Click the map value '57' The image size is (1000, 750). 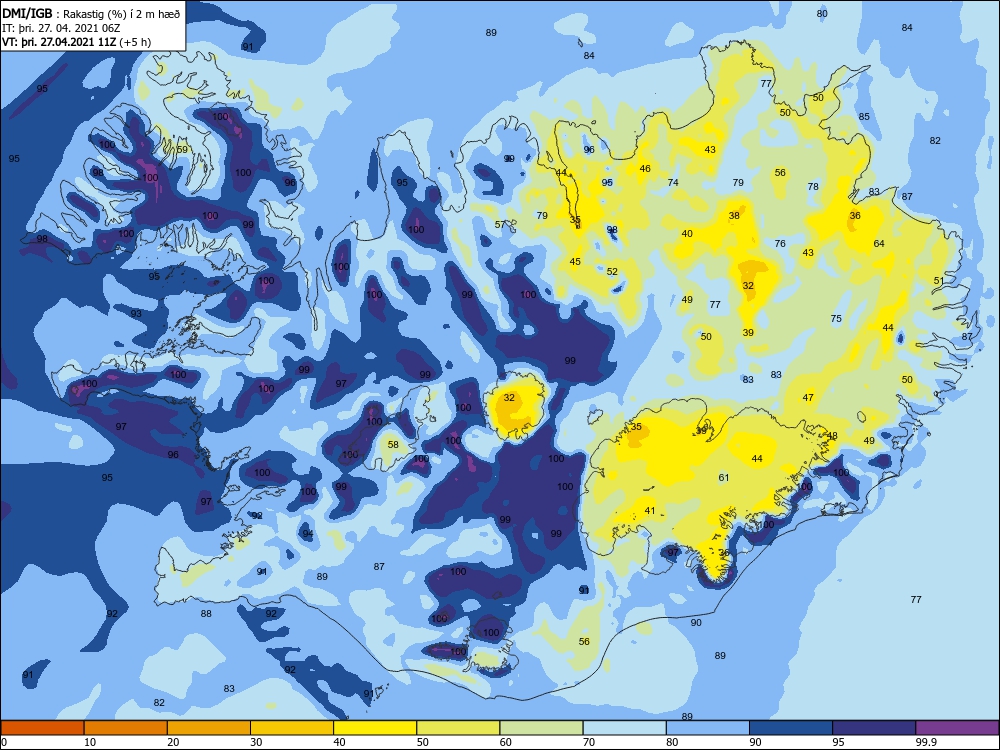click(x=500, y=224)
